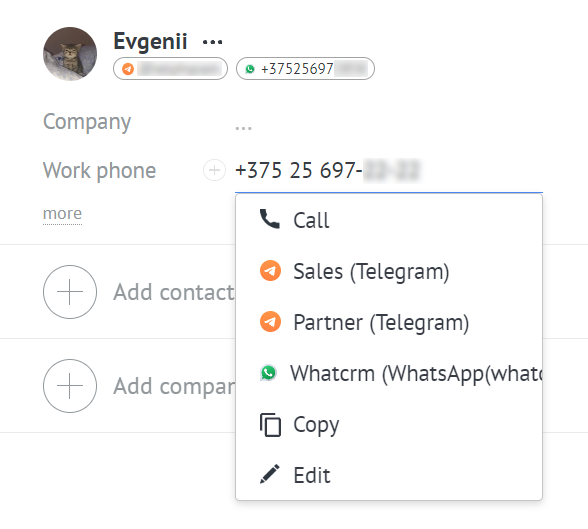The height and width of the screenshot is (529, 588).
Task: Click the pencil edit icon
Action: (x=270, y=474)
